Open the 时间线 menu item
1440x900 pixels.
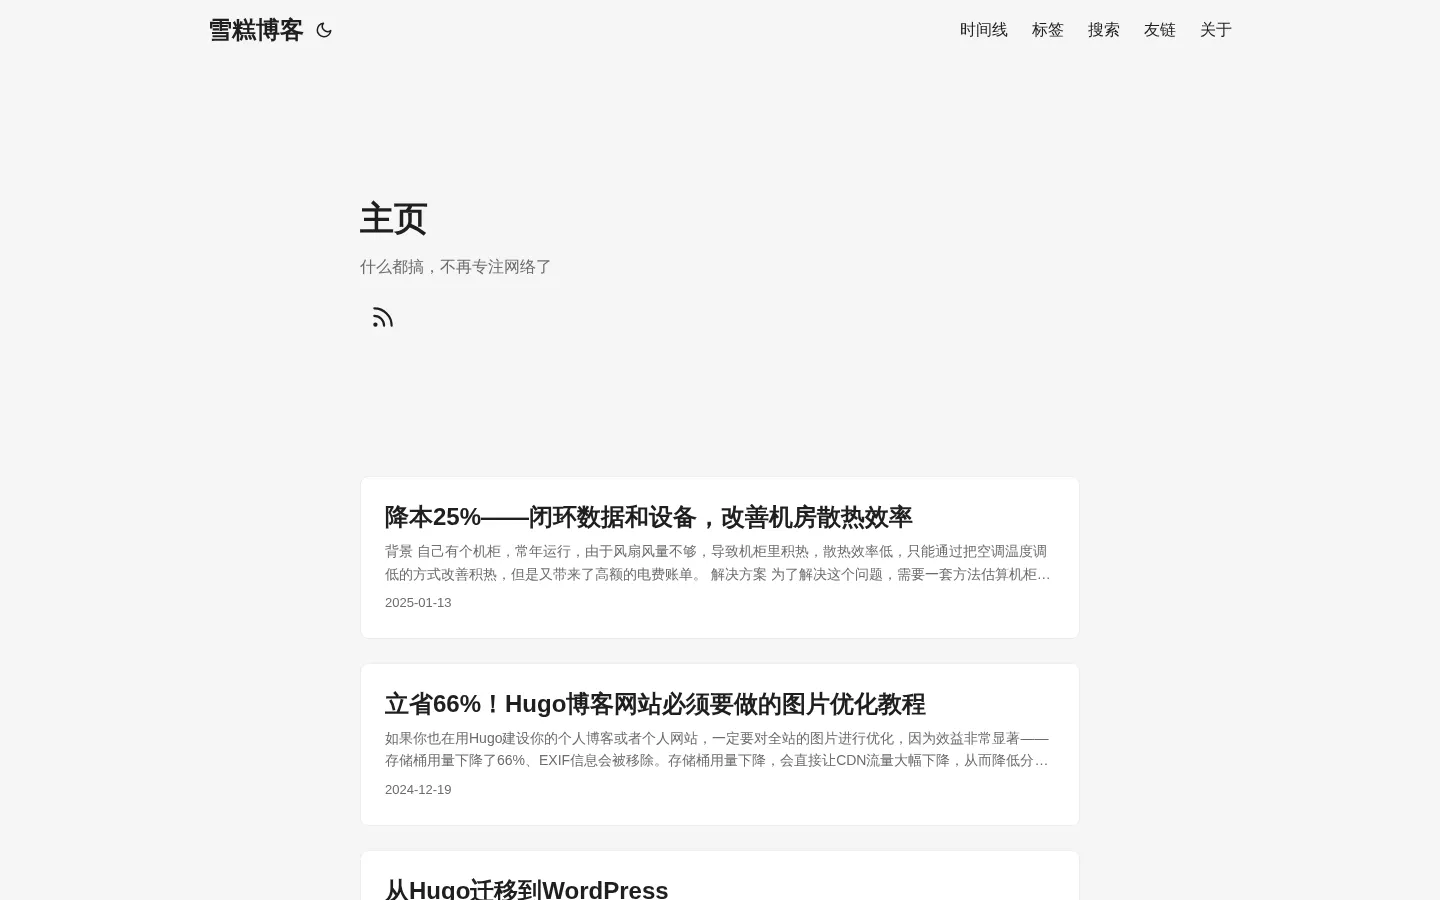[984, 30]
